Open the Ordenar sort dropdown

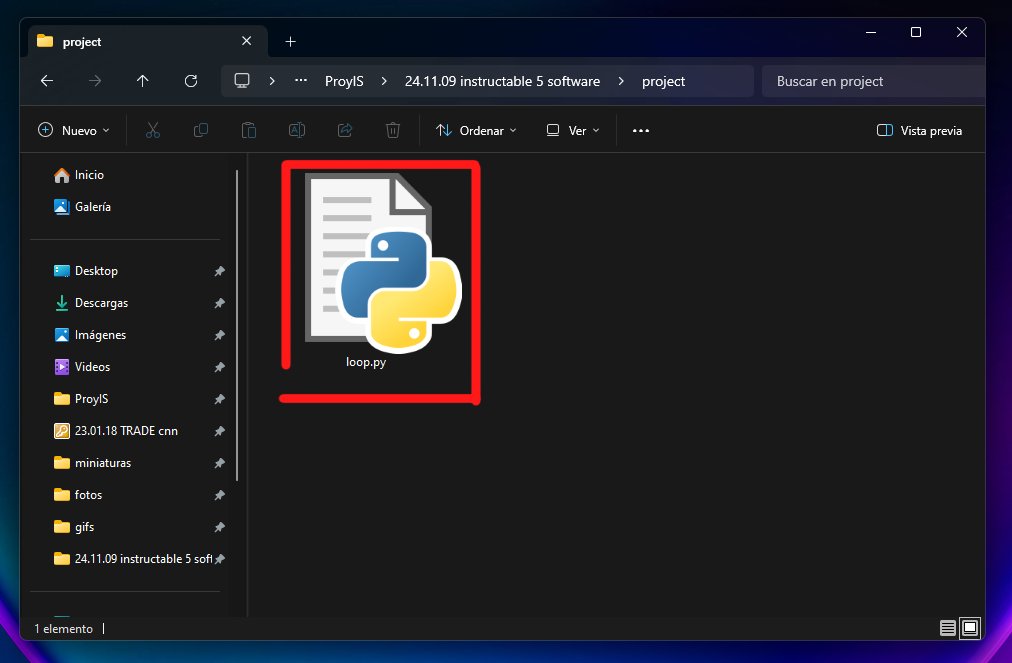pyautogui.click(x=476, y=130)
